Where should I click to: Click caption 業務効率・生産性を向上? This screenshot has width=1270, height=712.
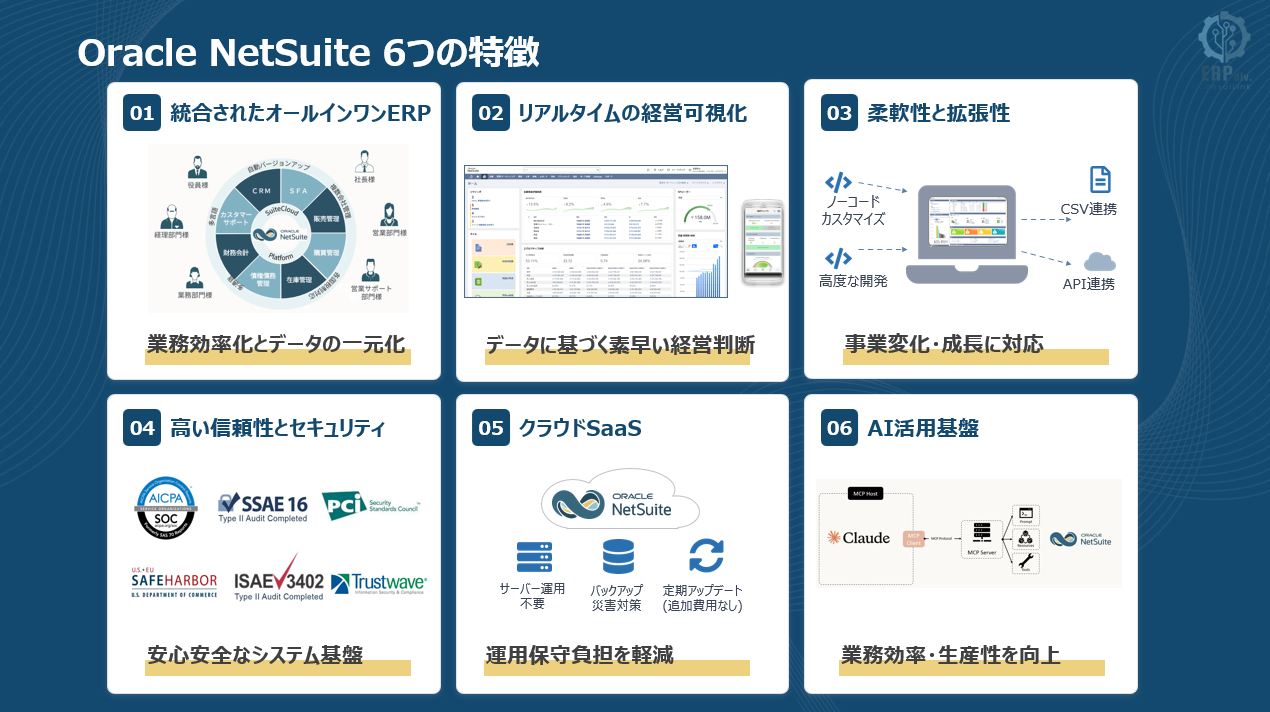951,655
